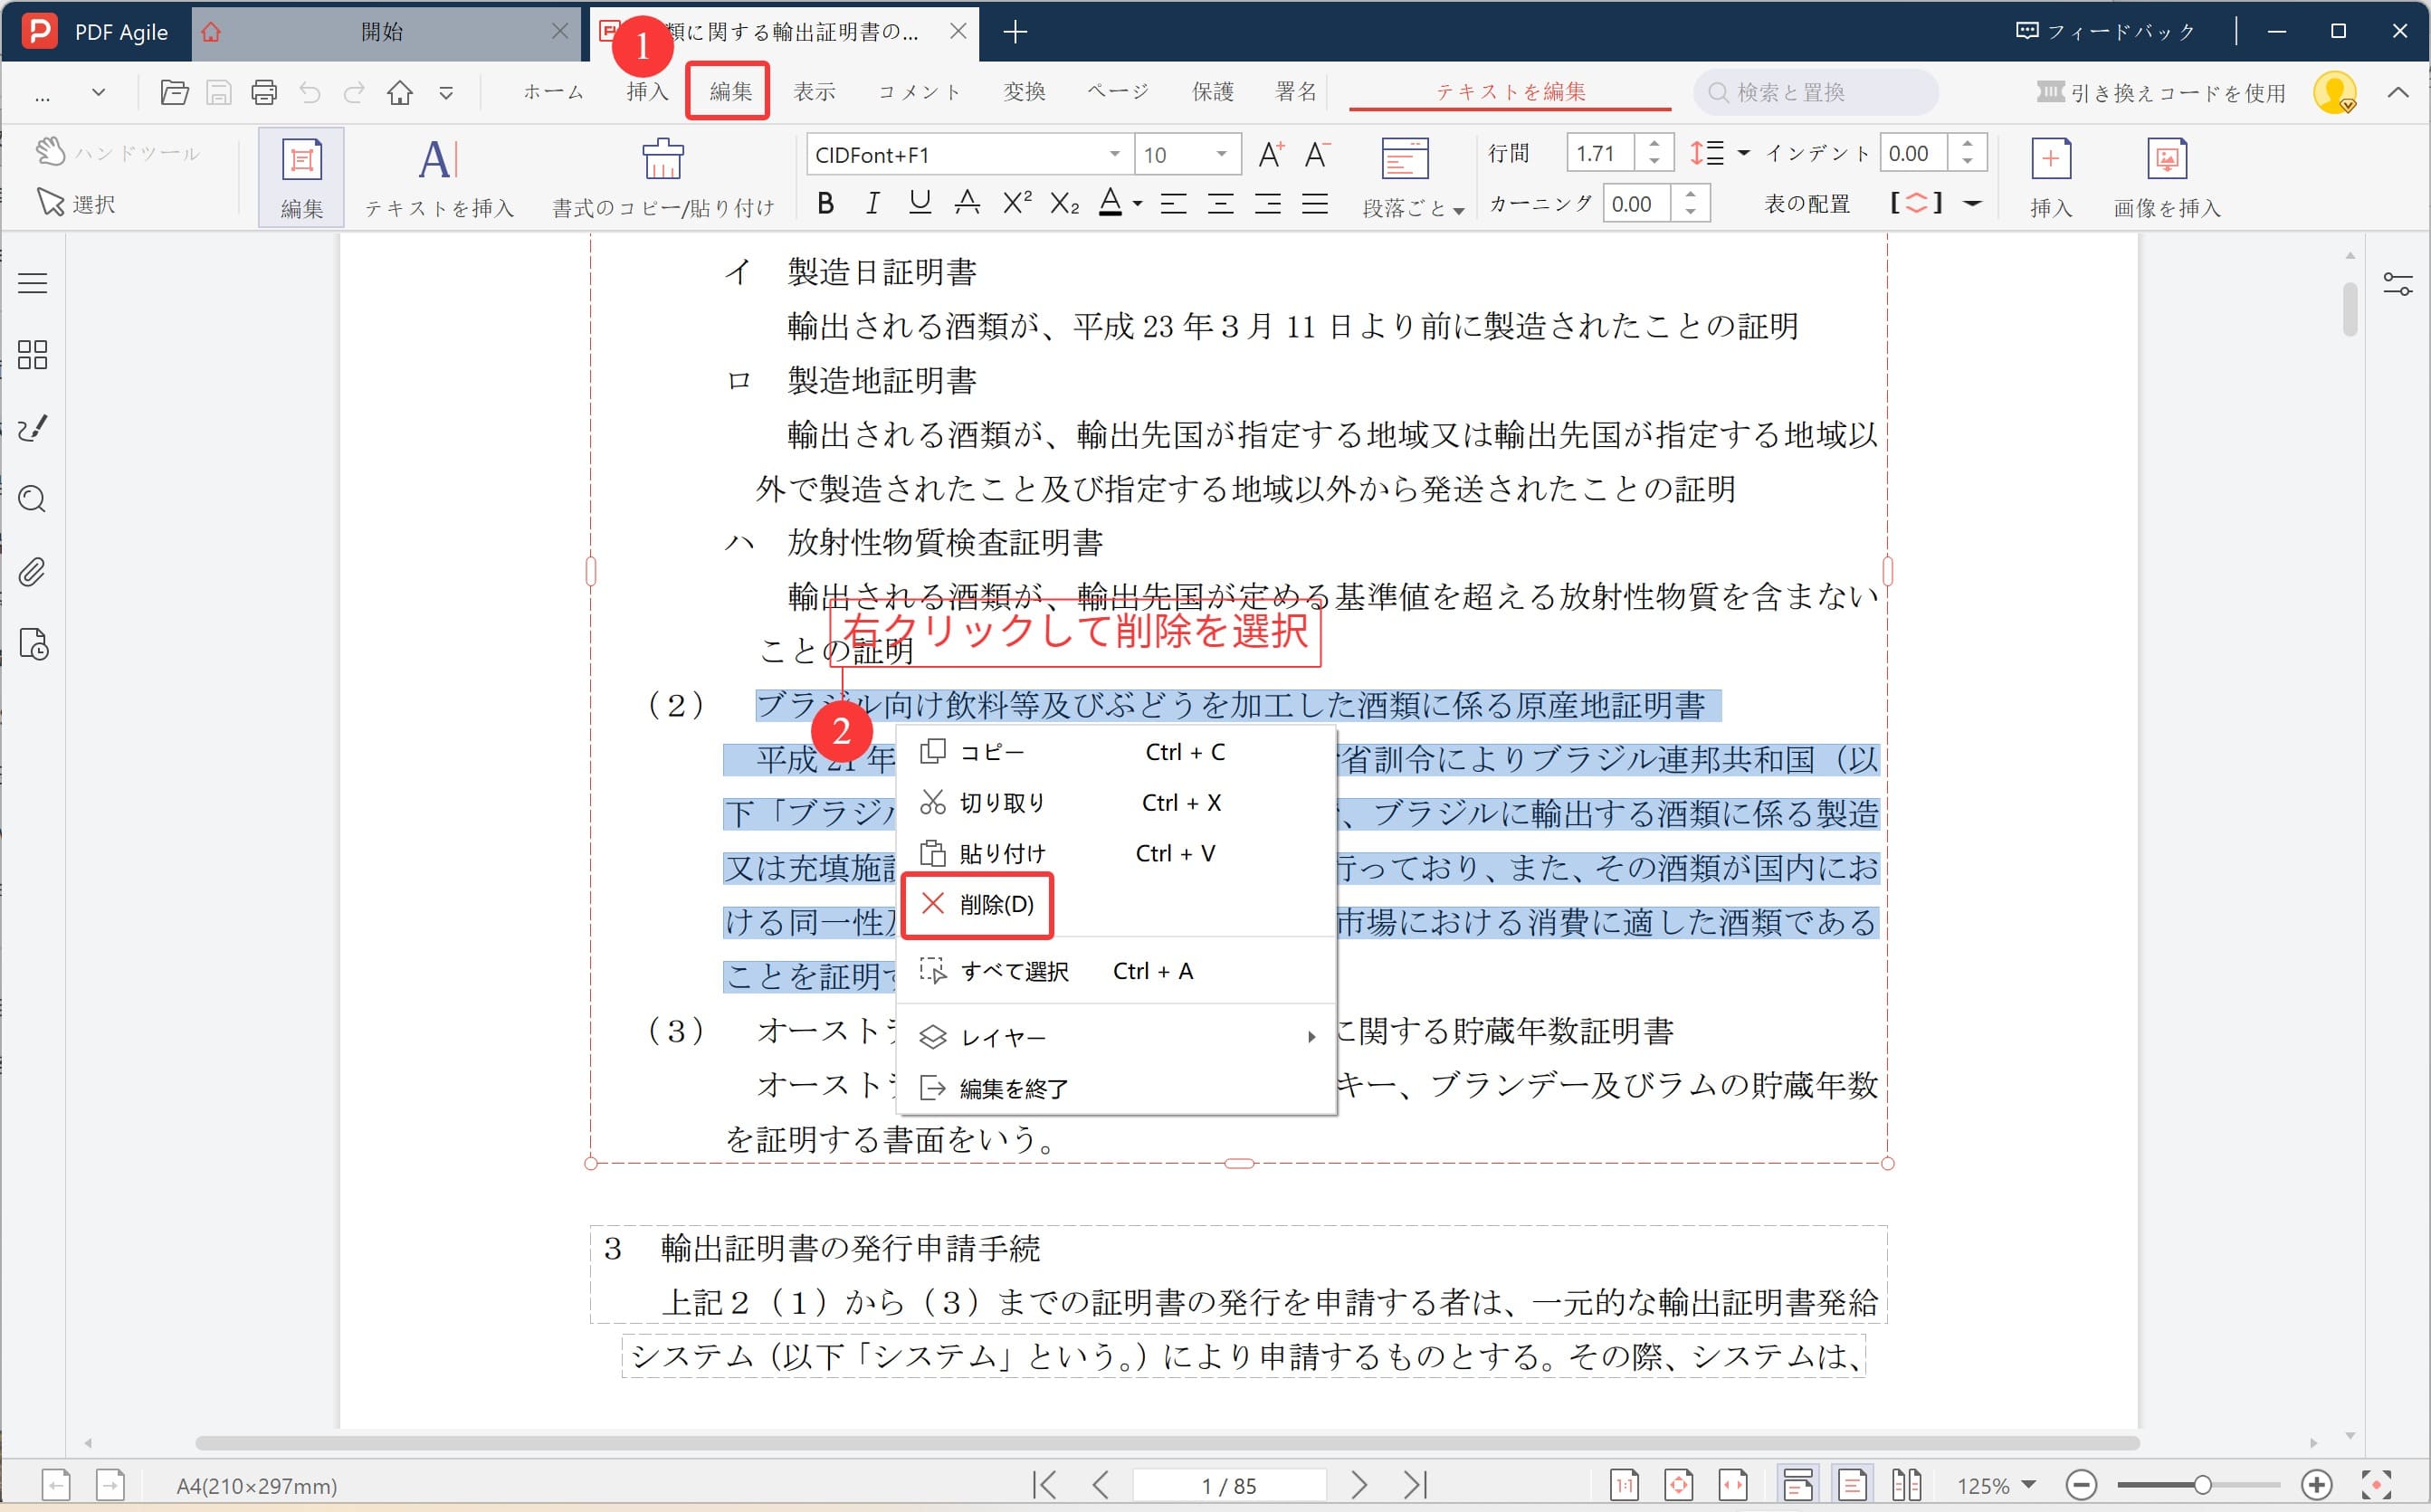Open the CIDFont+F1 font dropdown
The width and height of the screenshot is (2431, 1512).
(x=1115, y=154)
